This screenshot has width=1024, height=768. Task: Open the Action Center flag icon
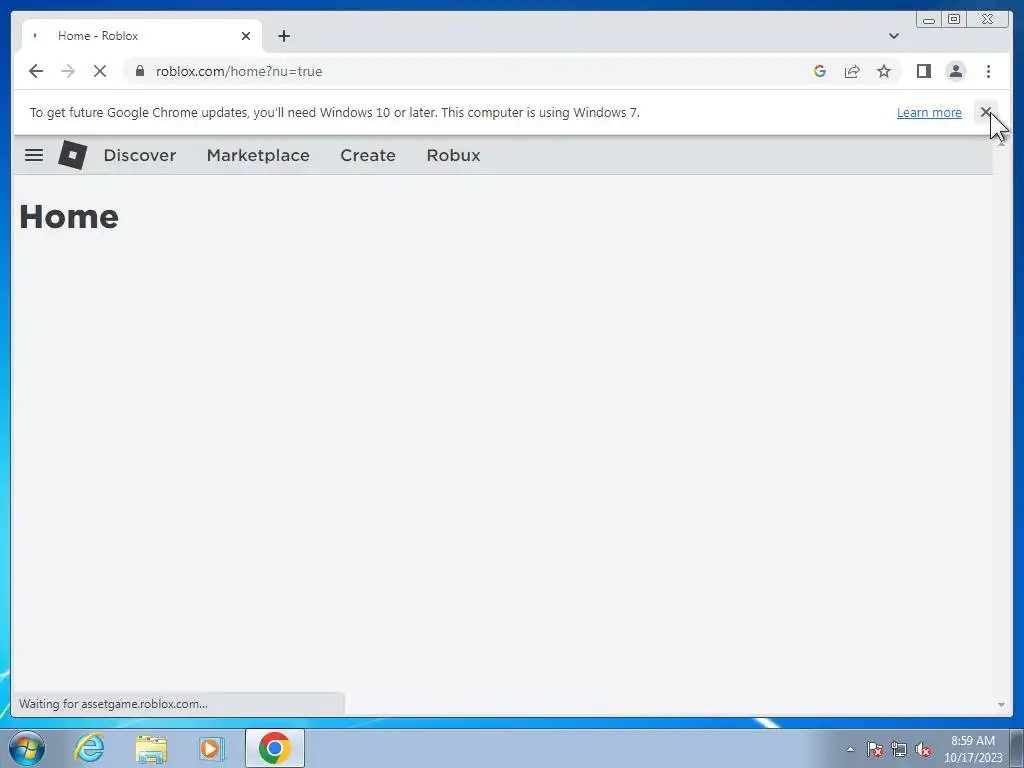875,749
